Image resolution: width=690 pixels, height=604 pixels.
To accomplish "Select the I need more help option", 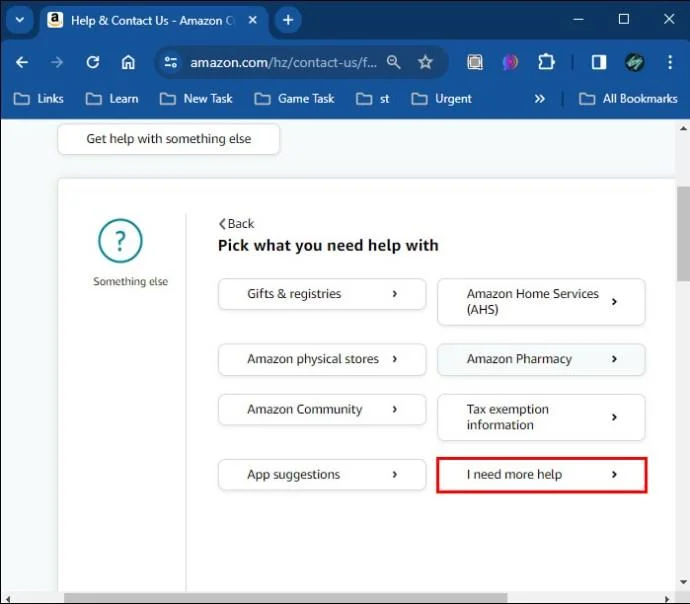I will coord(541,475).
